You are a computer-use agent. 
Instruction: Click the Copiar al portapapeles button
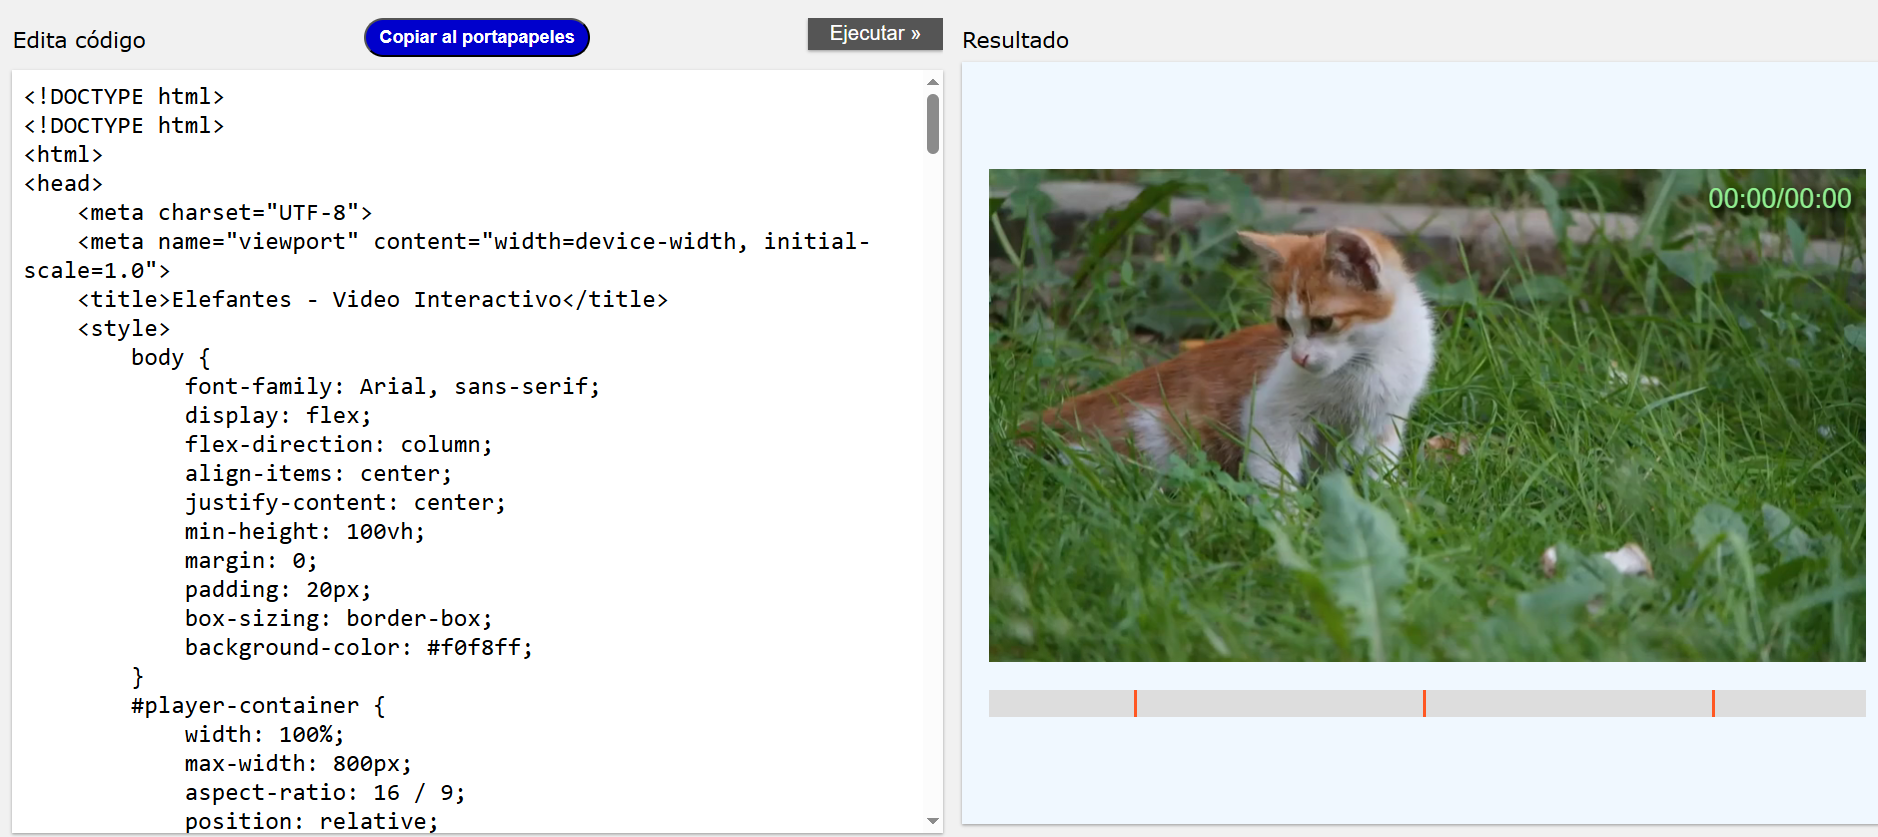pos(476,38)
